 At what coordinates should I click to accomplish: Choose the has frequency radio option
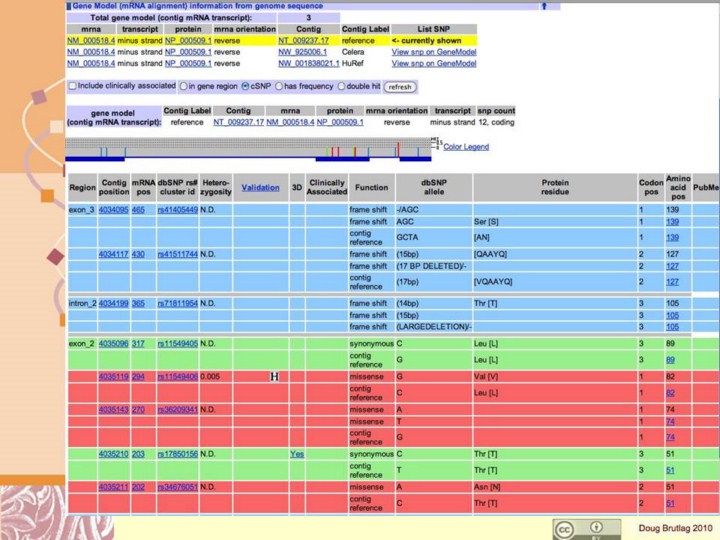[279, 86]
